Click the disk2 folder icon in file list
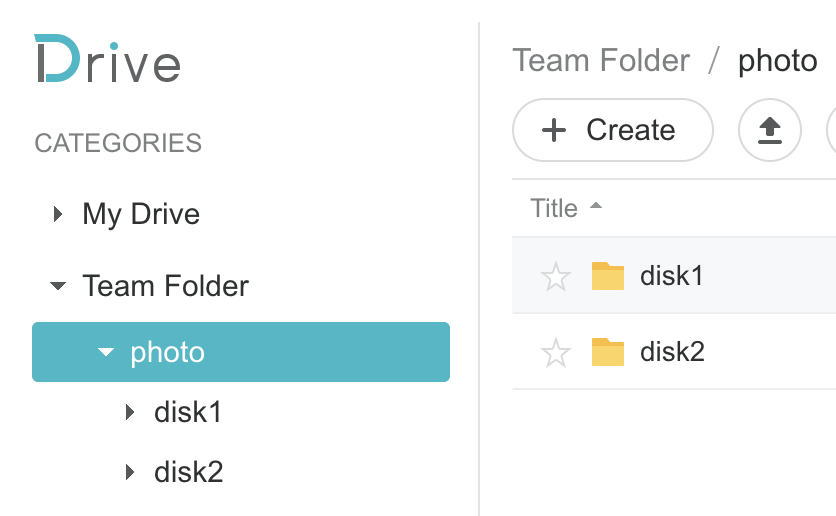The height and width of the screenshot is (516, 836). pyautogui.click(x=608, y=352)
